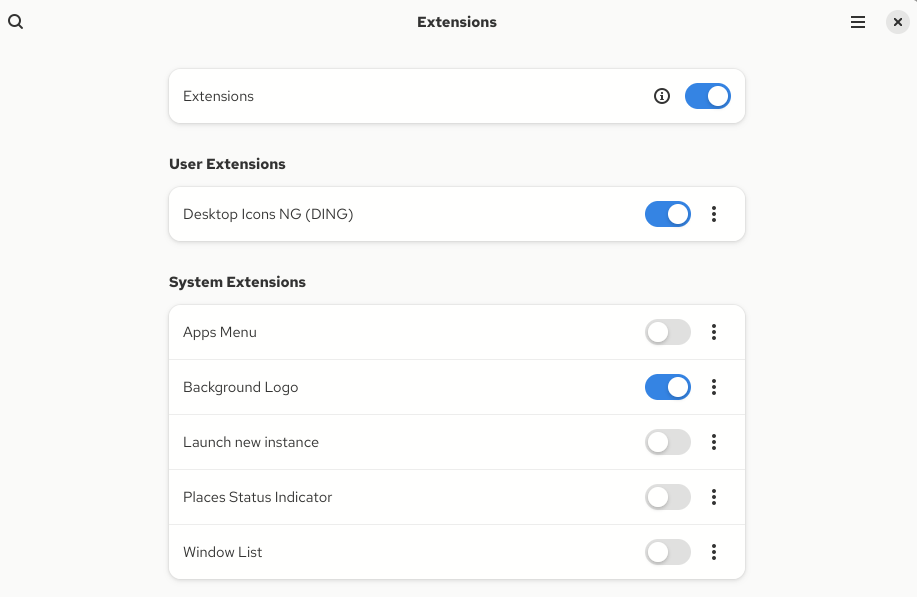Close the Extensions window

point(897,22)
